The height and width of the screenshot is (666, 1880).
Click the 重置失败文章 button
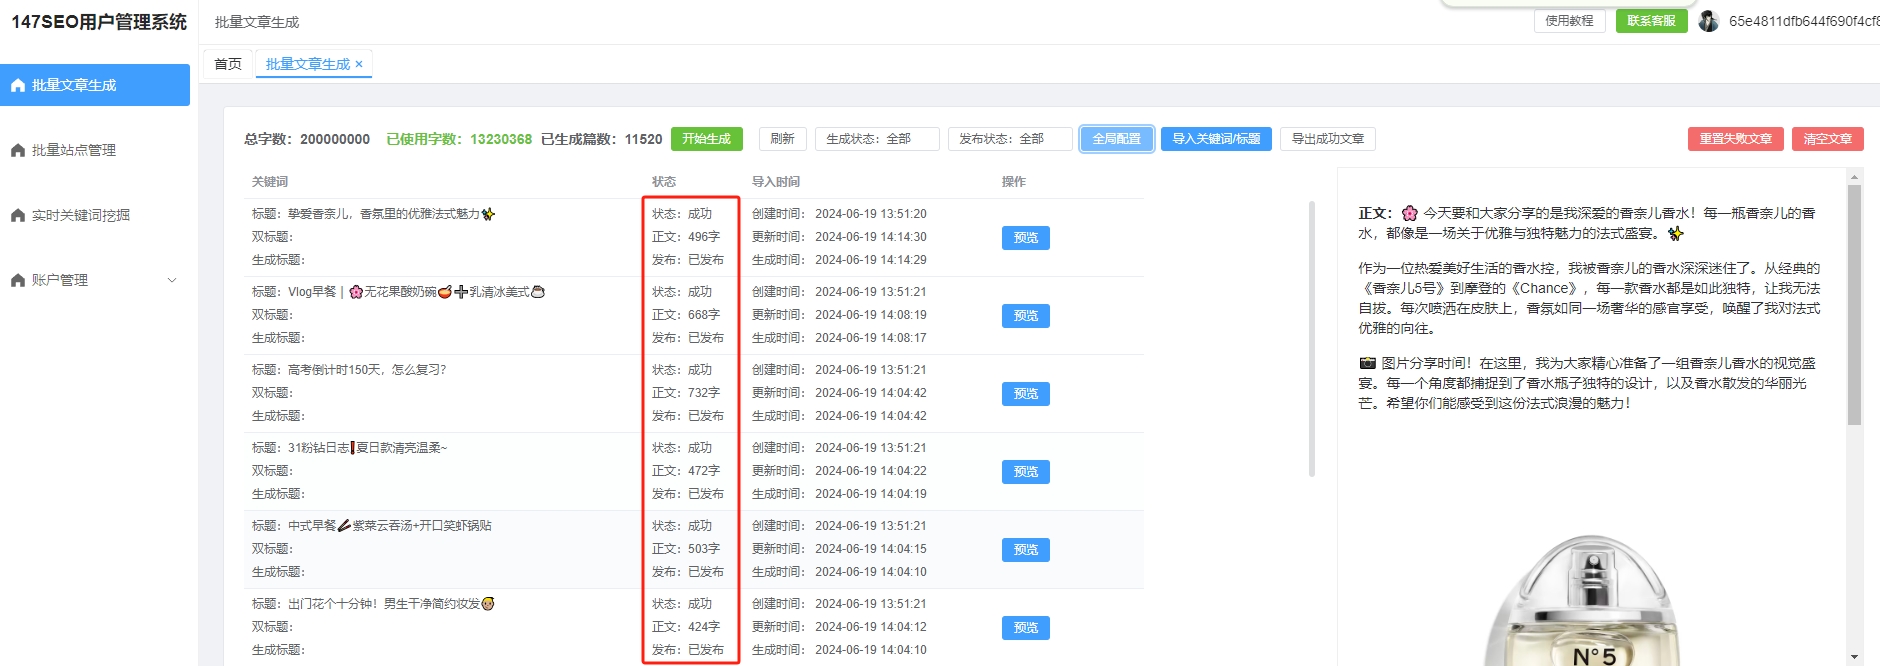pos(1736,139)
